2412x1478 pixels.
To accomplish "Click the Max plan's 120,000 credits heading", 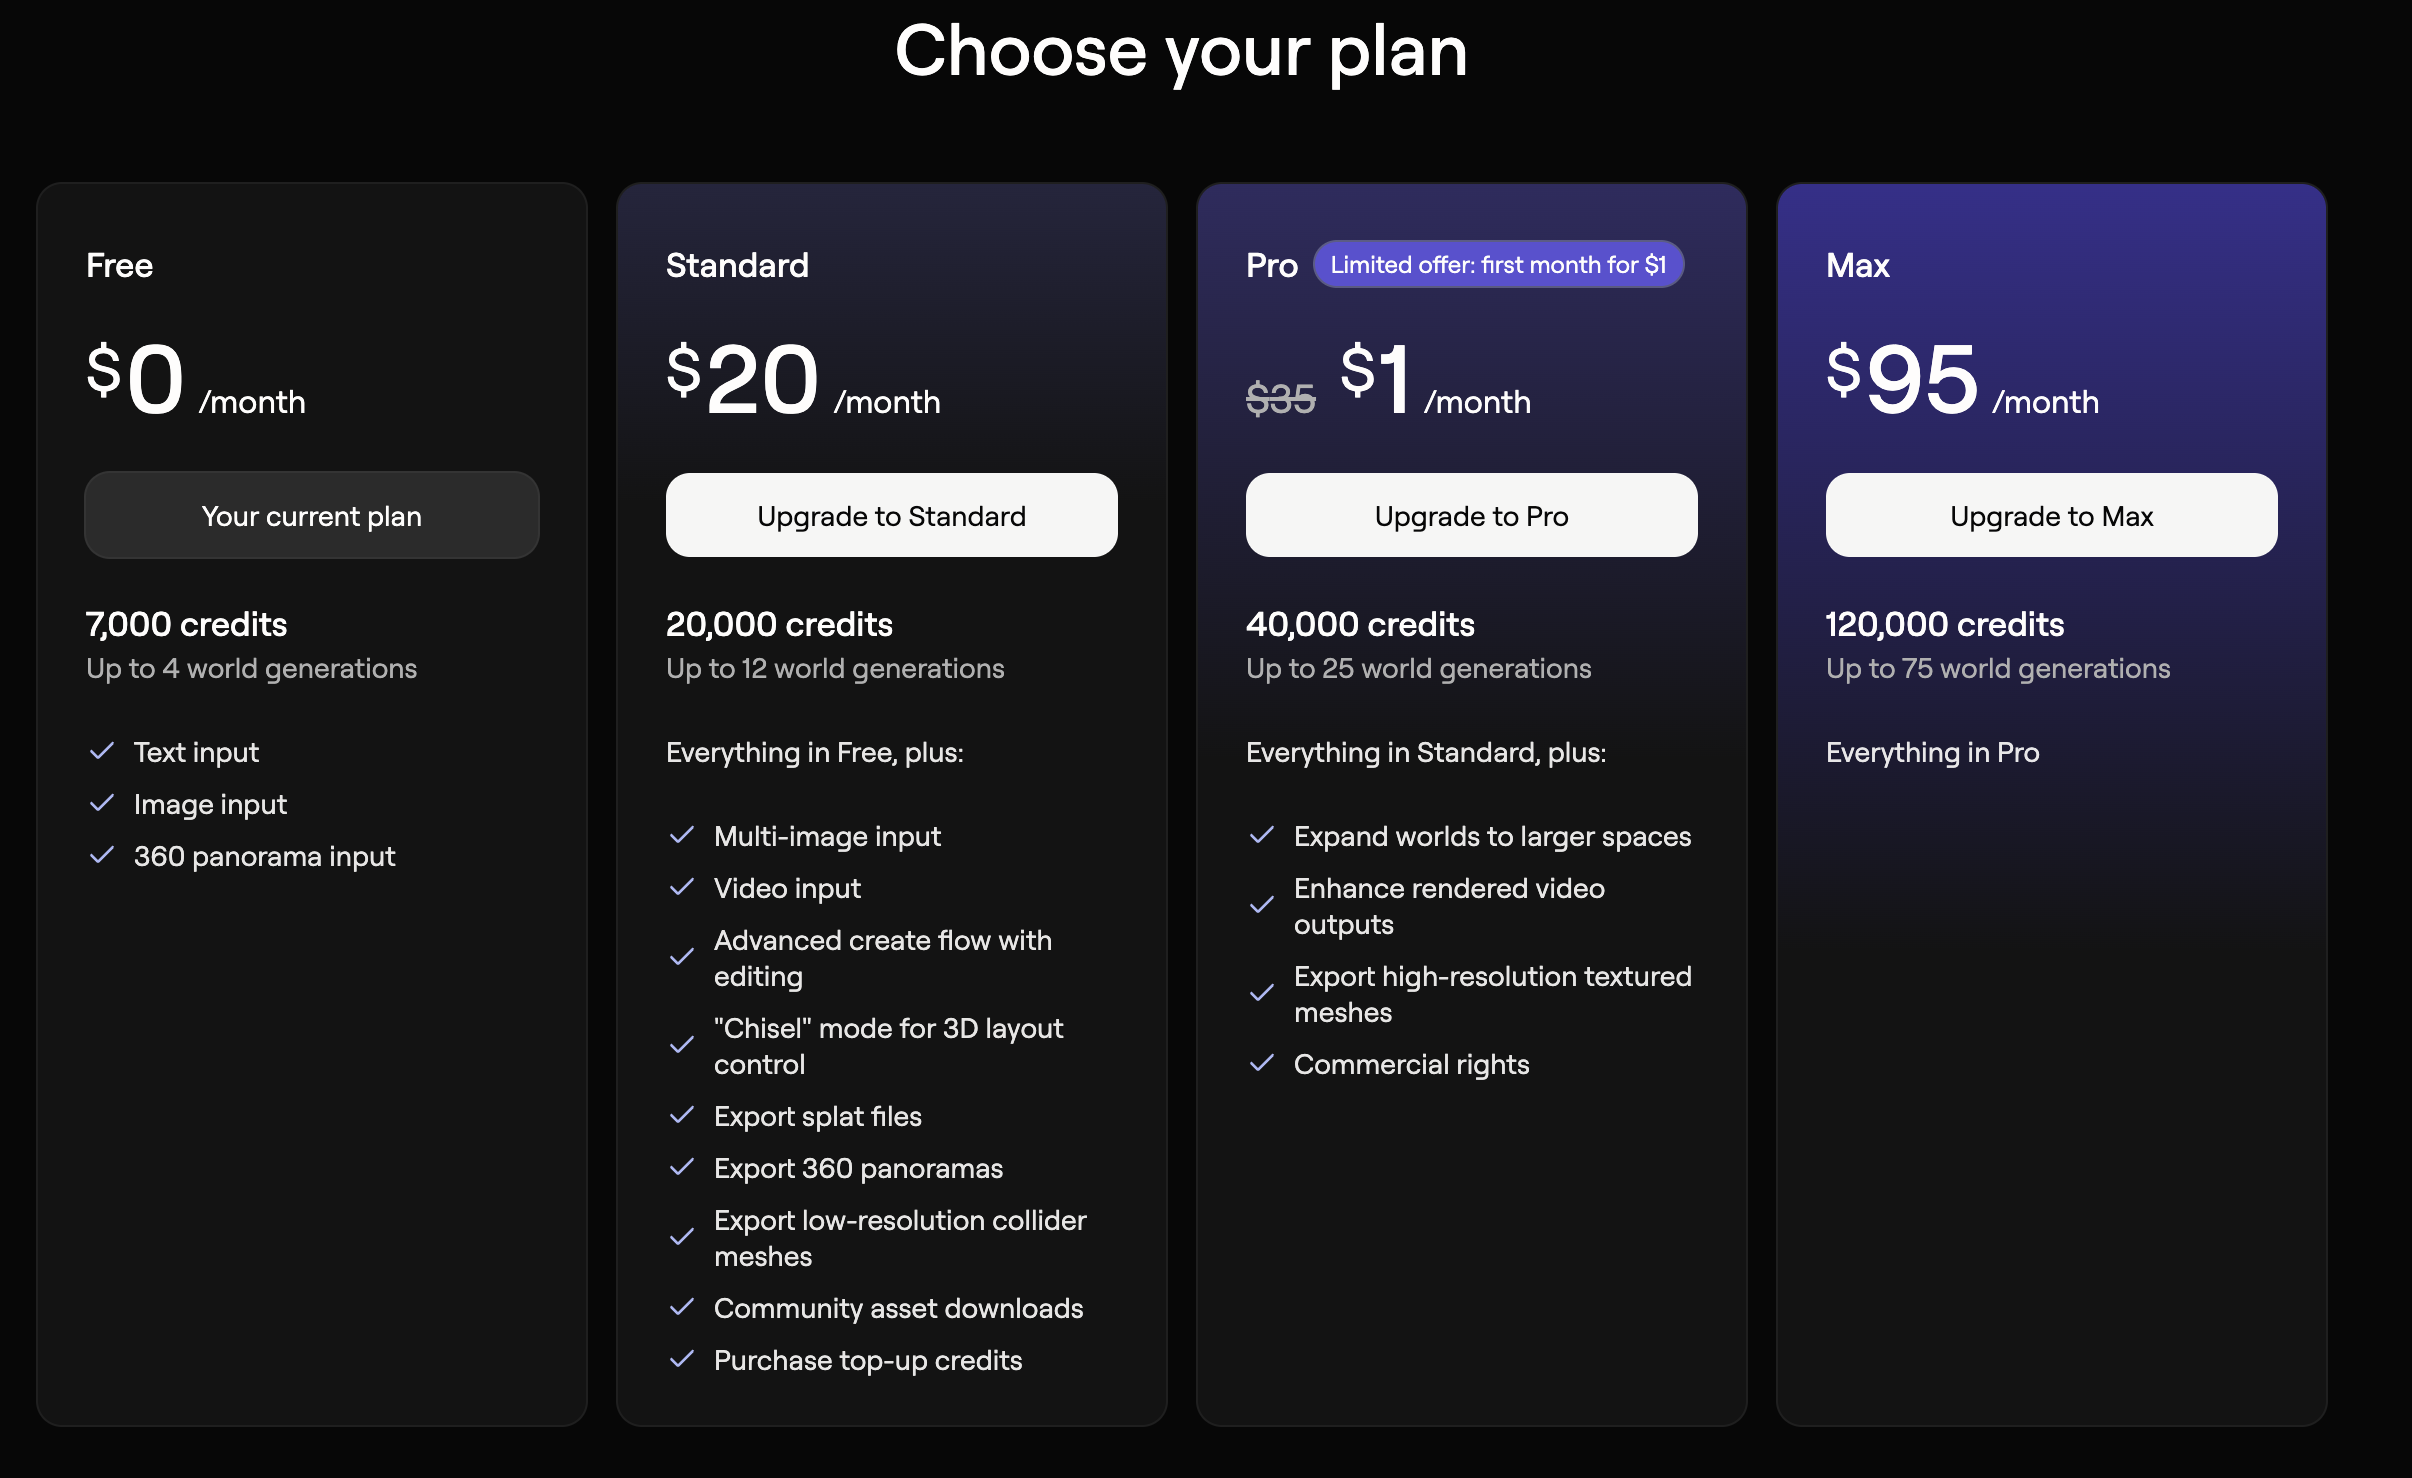I will (x=1944, y=624).
